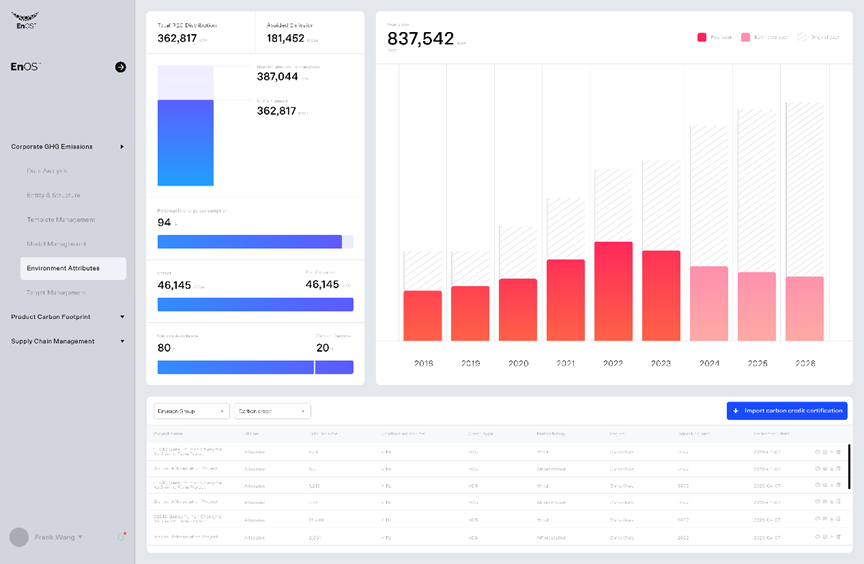Viewport: 864px width, 564px height.
Task: Toggle the red real cost legend swatch
Action: click(x=702, y=37)
